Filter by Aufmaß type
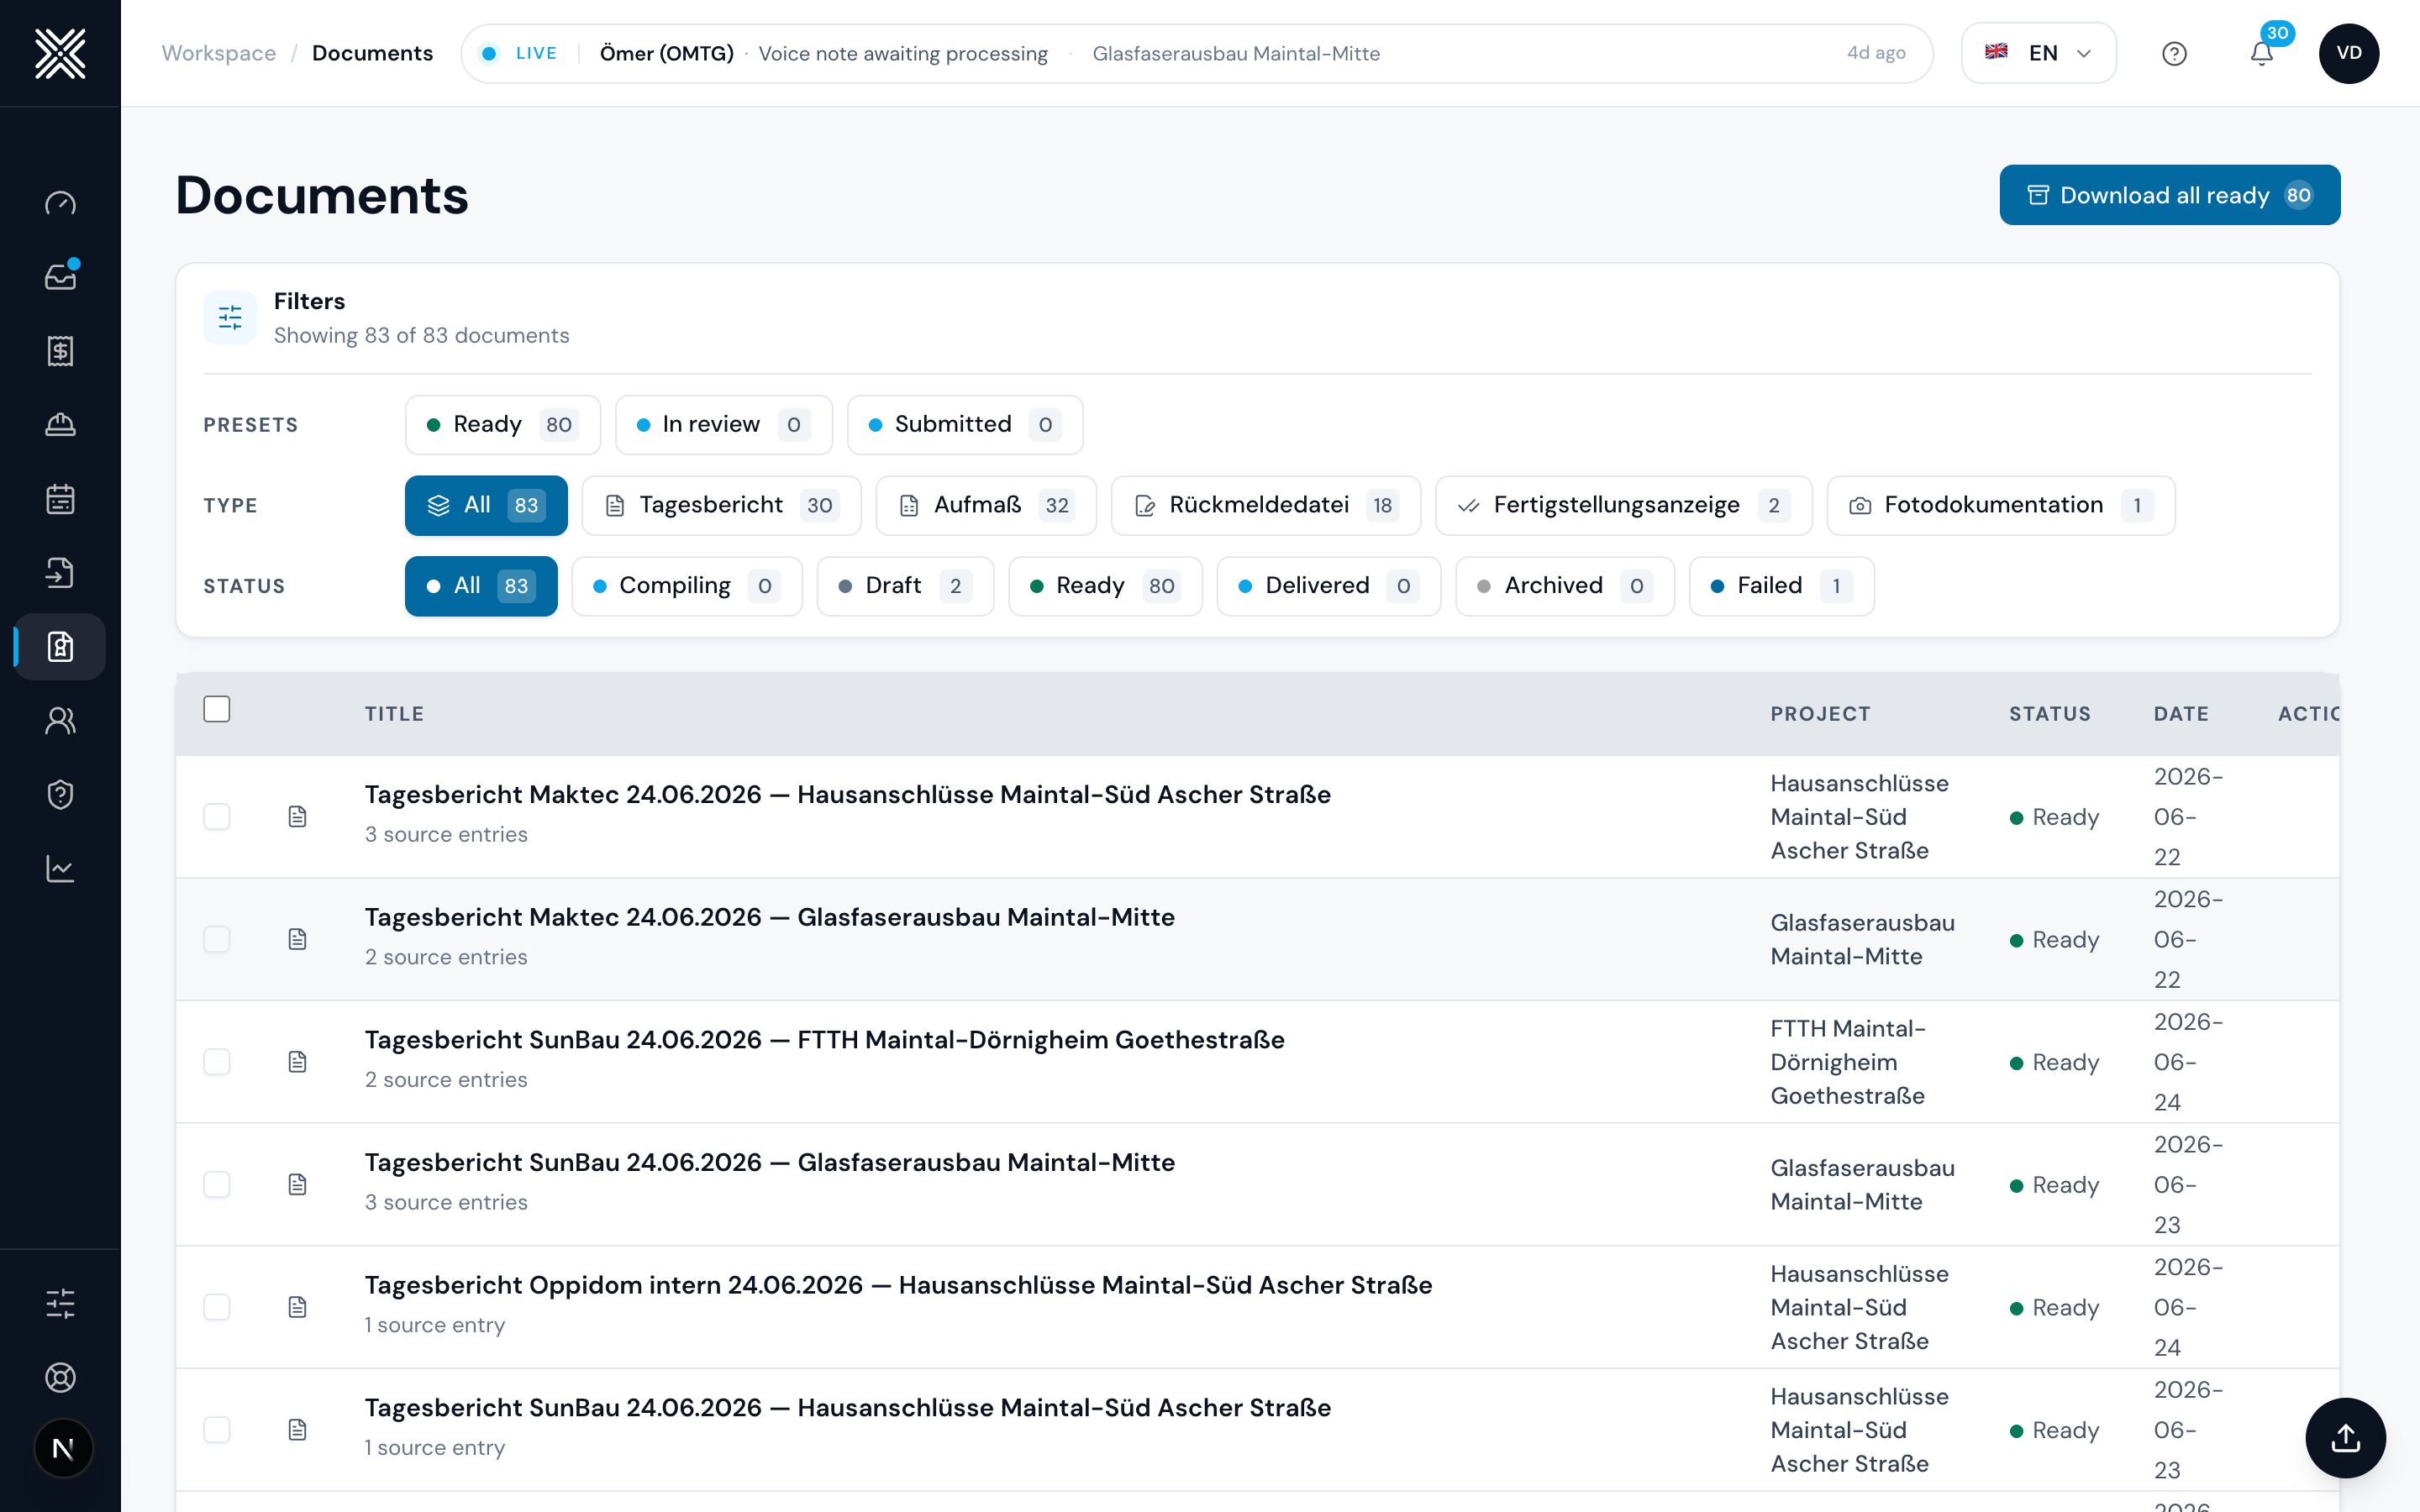 click(986, 506)
